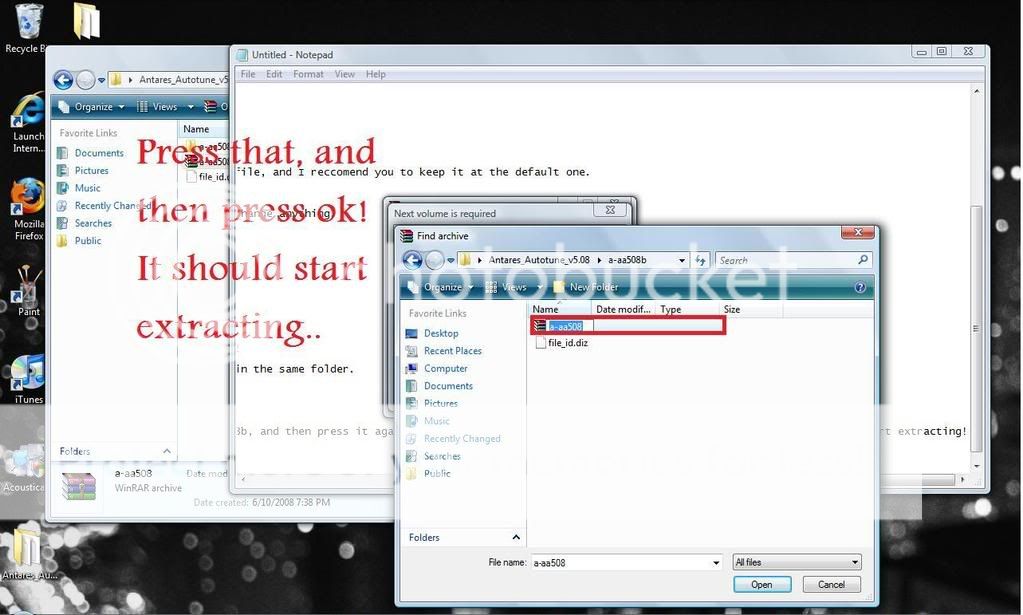Expand the All files type dropdown
This screenshot has height=615, width=1023.
pyautogui.click(x=796, y=563)
